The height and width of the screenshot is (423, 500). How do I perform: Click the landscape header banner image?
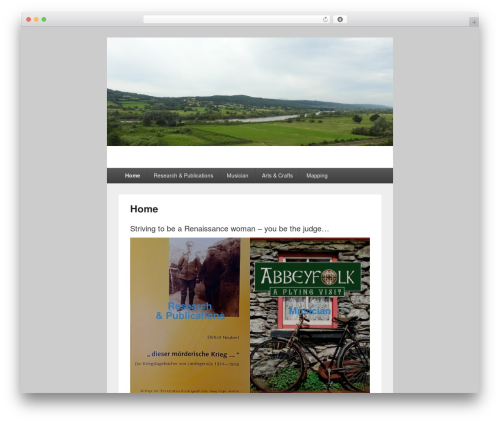coord(250,92)
